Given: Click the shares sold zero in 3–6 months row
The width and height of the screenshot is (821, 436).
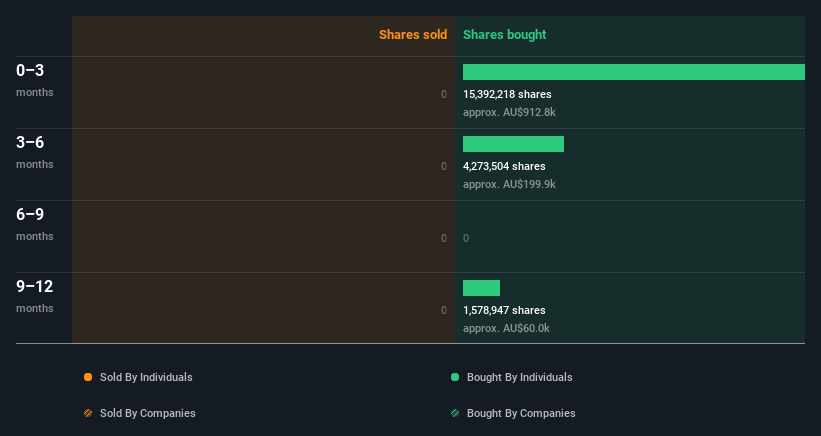Looking at the screenshot, I should point(444,166).
